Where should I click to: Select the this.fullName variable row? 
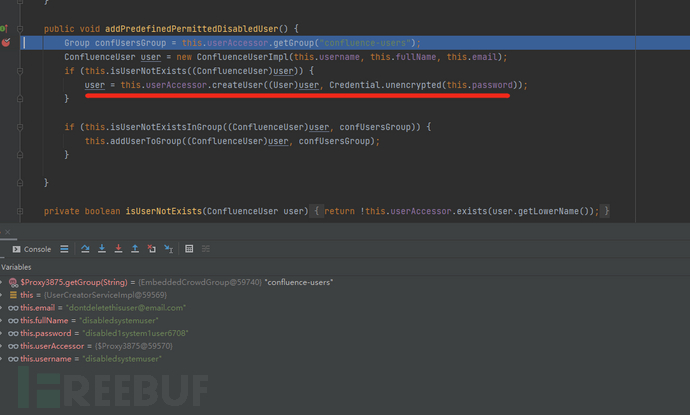coord(345,321)
